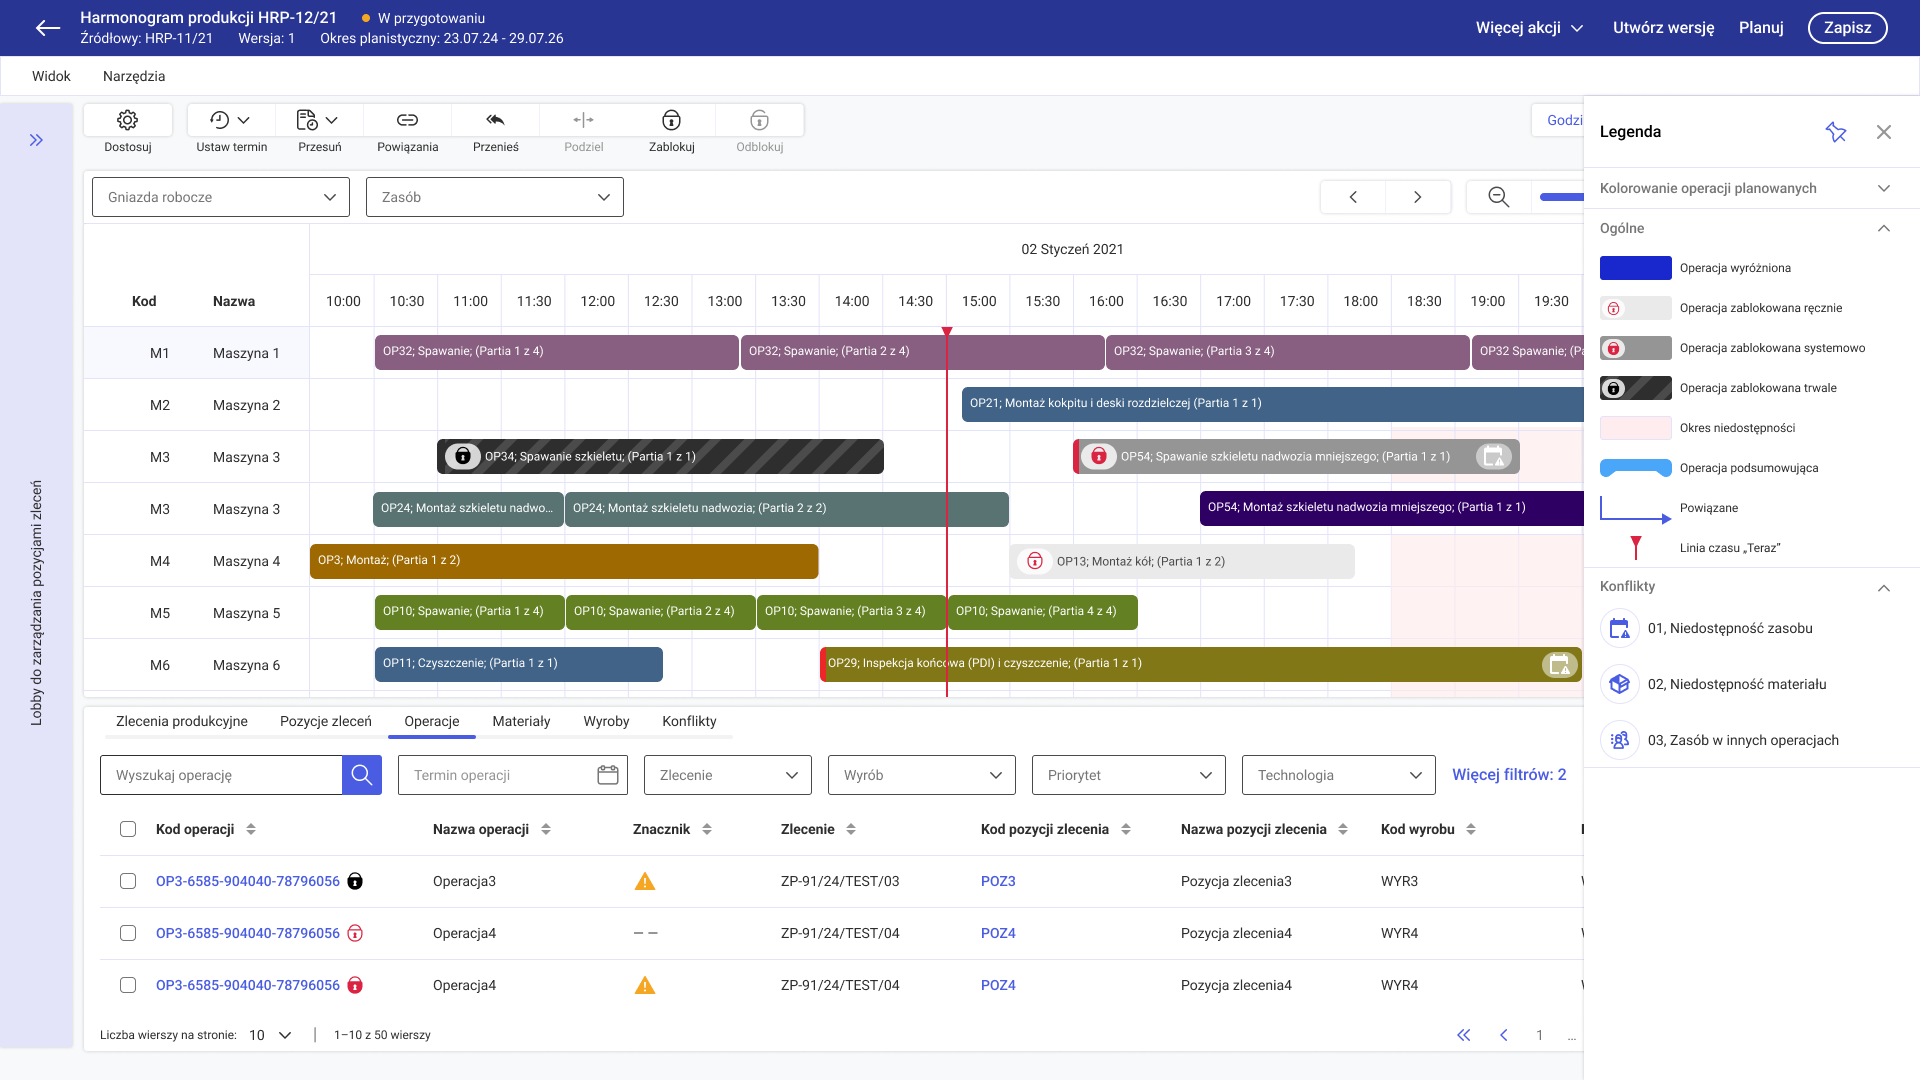The image size is (1920, 1080).
Task: Go back with the header arrow
Action: (x=48, y=28)
